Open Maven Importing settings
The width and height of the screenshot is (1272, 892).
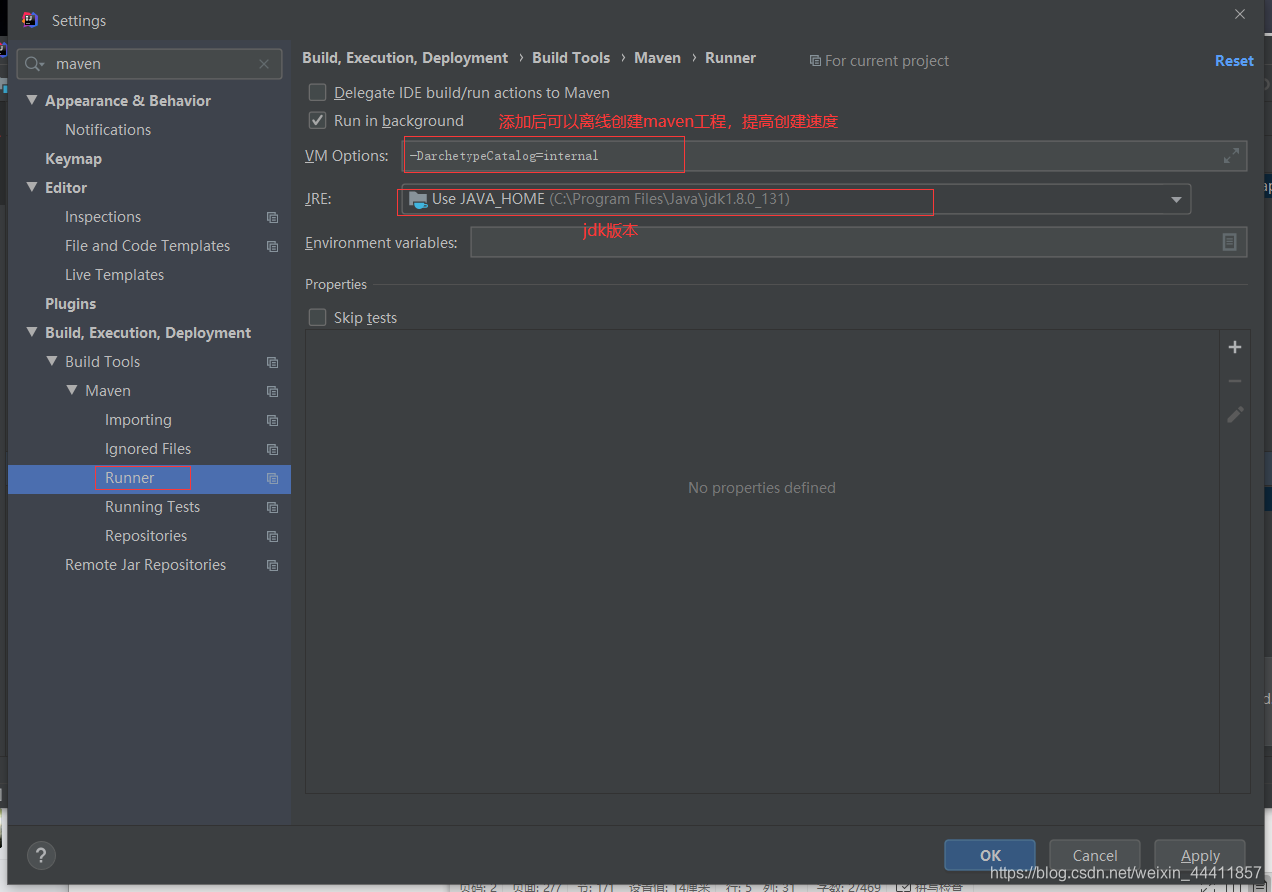click(x=138, y=420)
